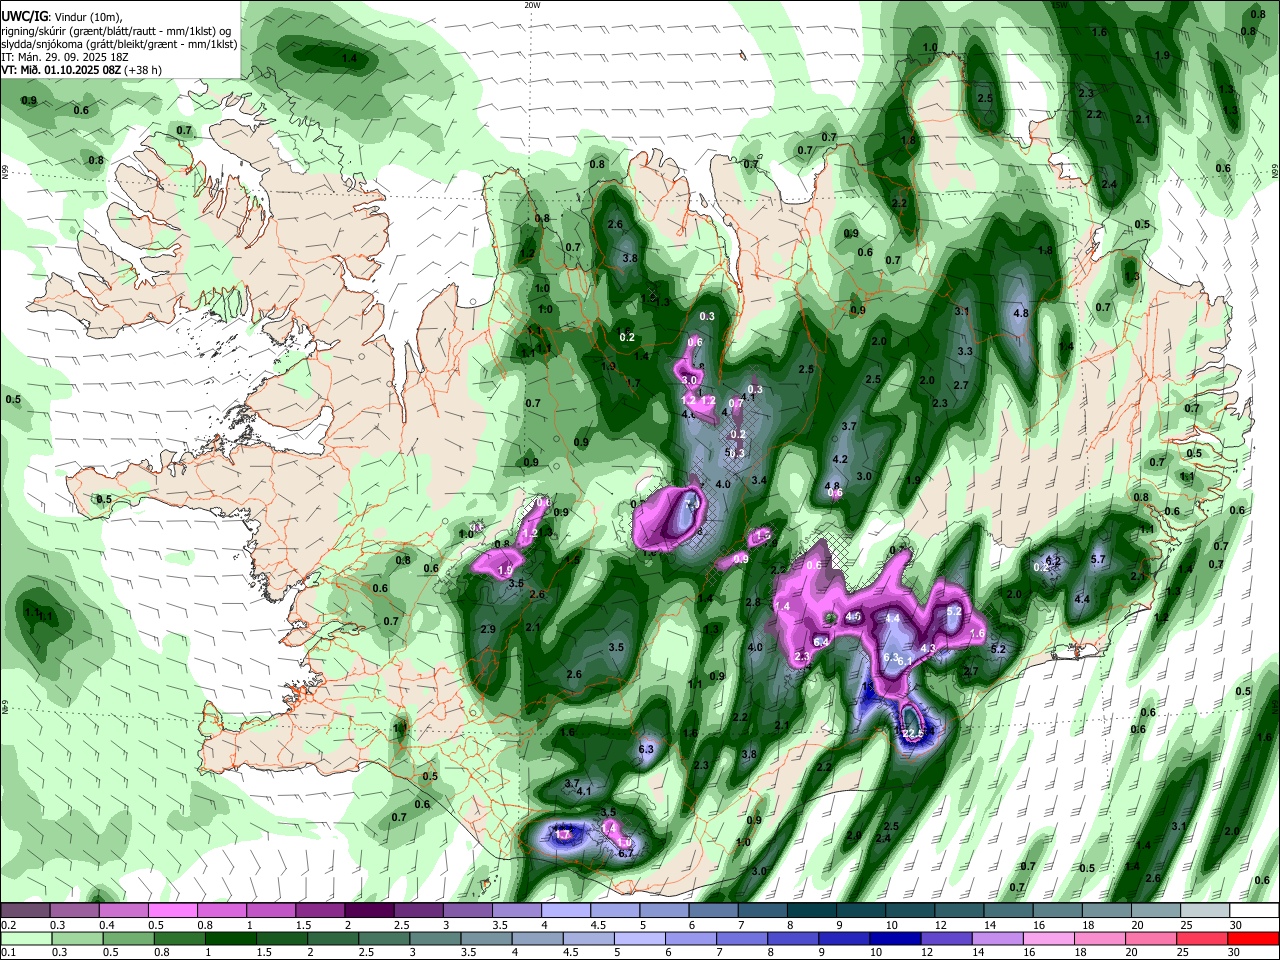This screenshot has width=1280, height=960.
Task: Click the 20W longitude label at top
Action: (x=532, y=5)
